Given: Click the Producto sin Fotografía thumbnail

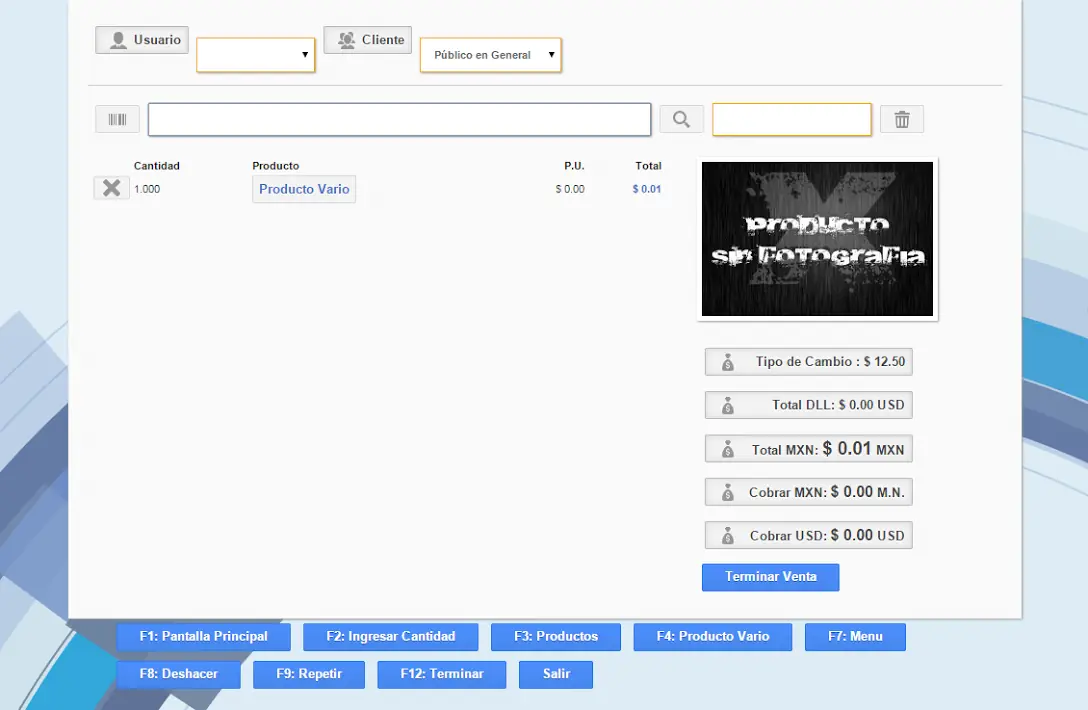Looking at the screenshot, I should point(817,239).
